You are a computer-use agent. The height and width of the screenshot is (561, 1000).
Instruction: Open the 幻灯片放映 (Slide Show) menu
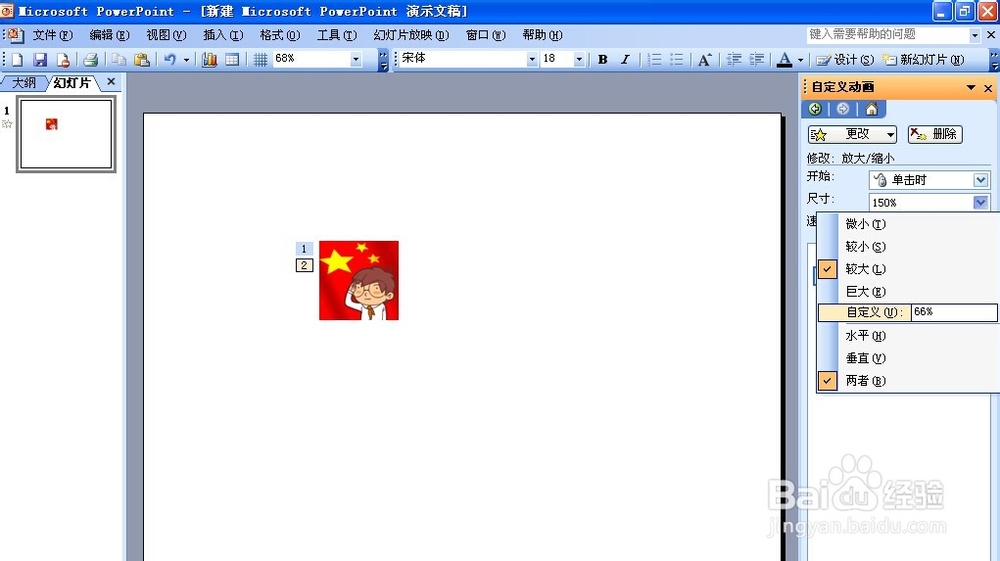[411, 35]
